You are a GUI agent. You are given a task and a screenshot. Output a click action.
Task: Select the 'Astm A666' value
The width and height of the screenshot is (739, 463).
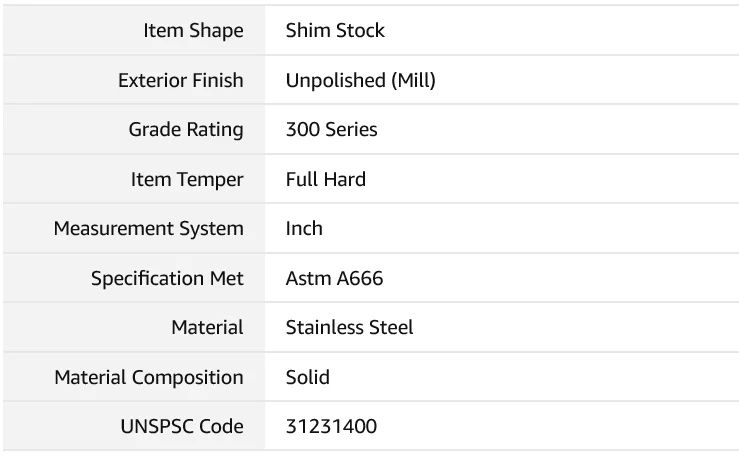coord(334,279)
